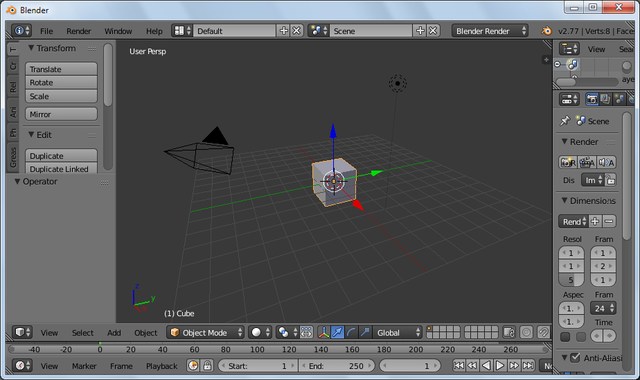Viewport: 640px width, 380px height.
Task: Remove render preset with minus
Action: 609,221
